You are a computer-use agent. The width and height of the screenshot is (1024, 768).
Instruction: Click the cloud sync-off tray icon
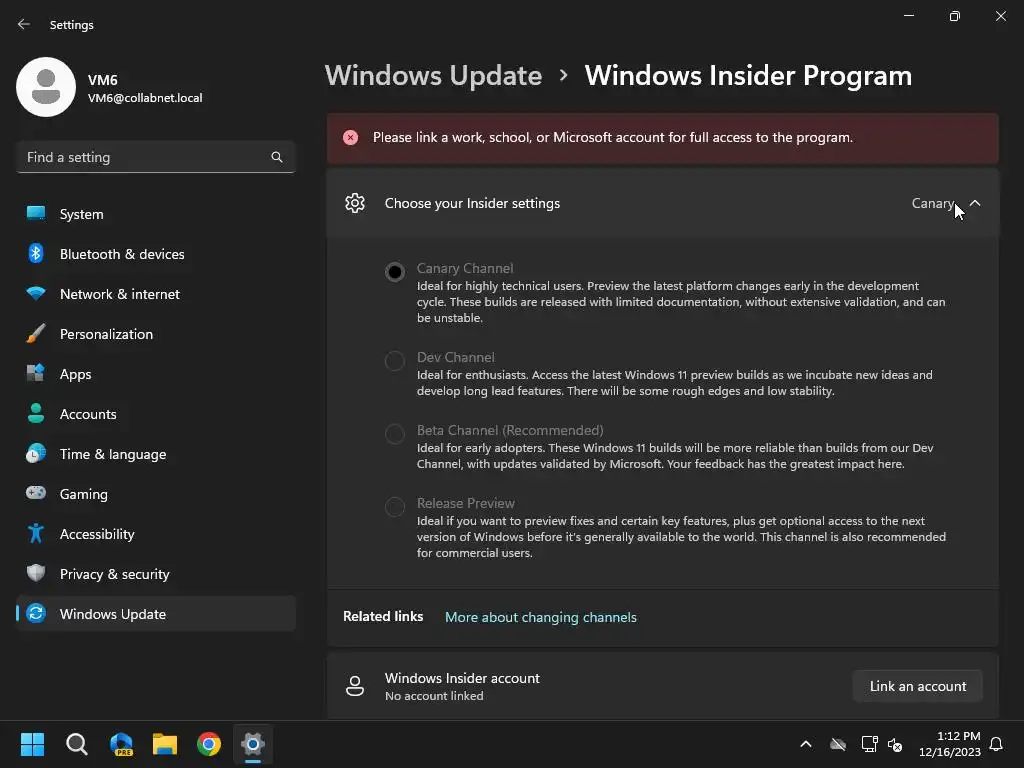(838, 744)
